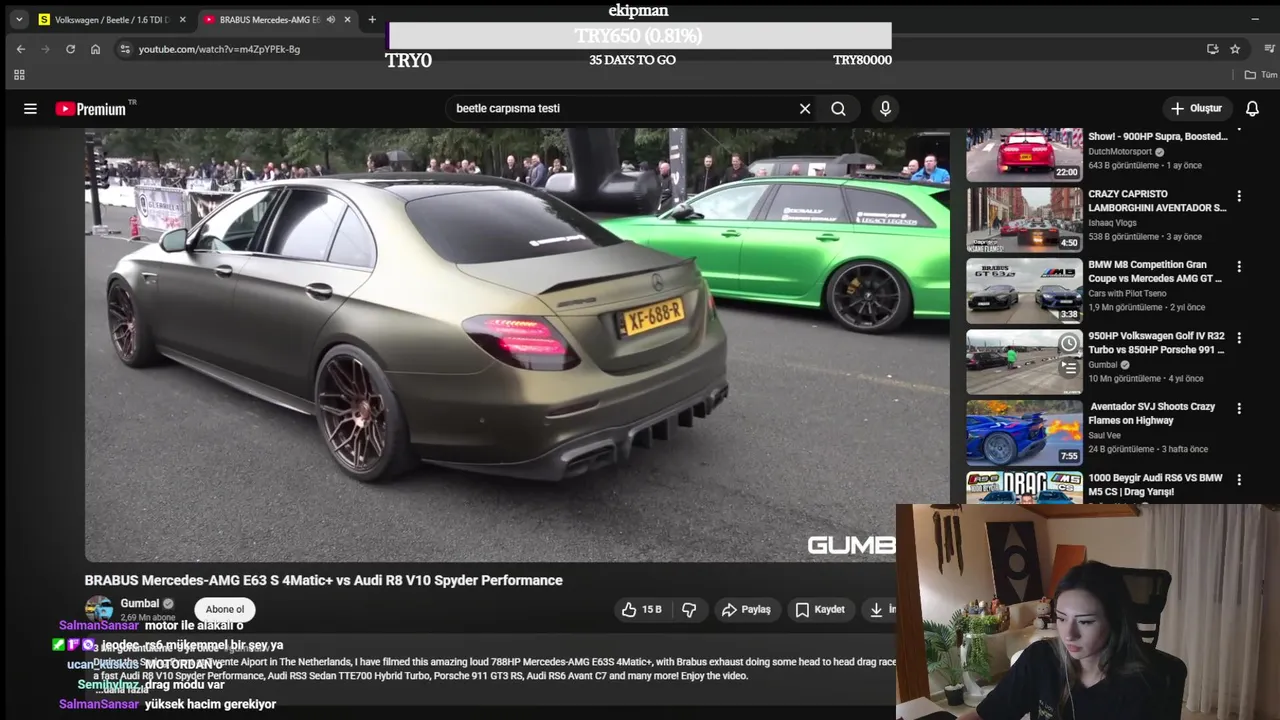This screenshot has width=1280, height=720.
Task: Reload the YouTube page
Action: 70,49
